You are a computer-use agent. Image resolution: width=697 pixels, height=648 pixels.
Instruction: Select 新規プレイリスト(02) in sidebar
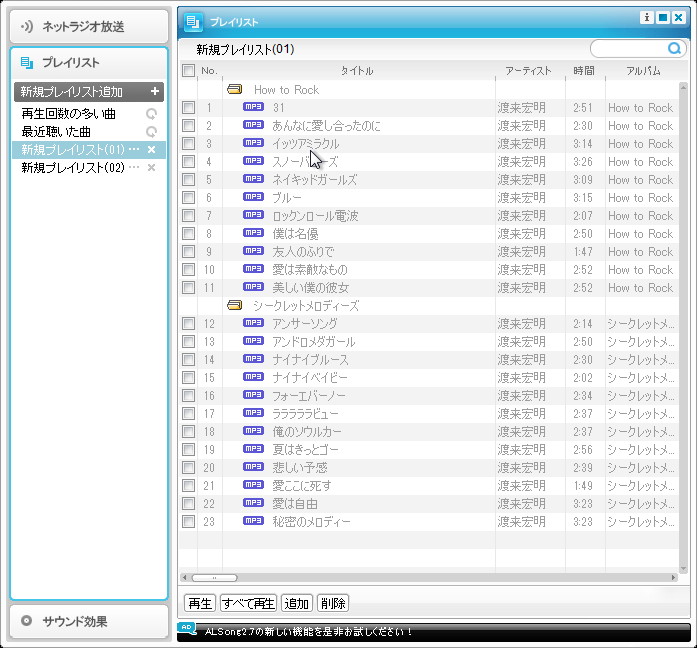click(x=73, y=168)
